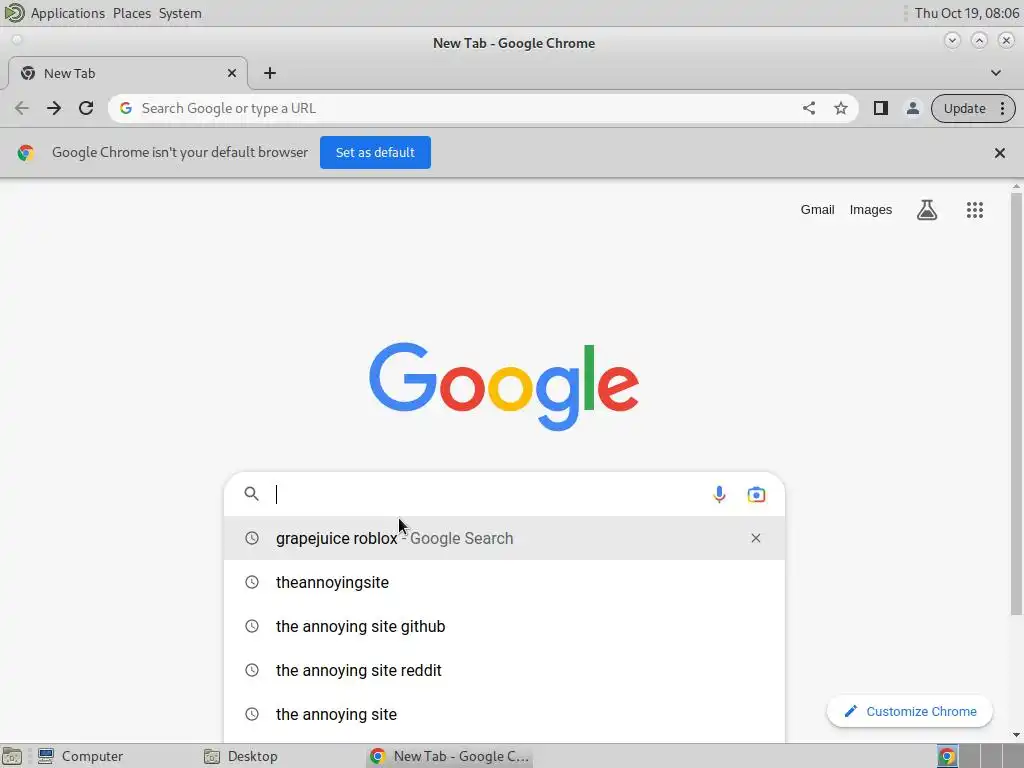Image resolution: width=1024 pixels, height=768 pixels.
Task: Open the Places menu
Action: pyautogui.click(x=131, y=13)
